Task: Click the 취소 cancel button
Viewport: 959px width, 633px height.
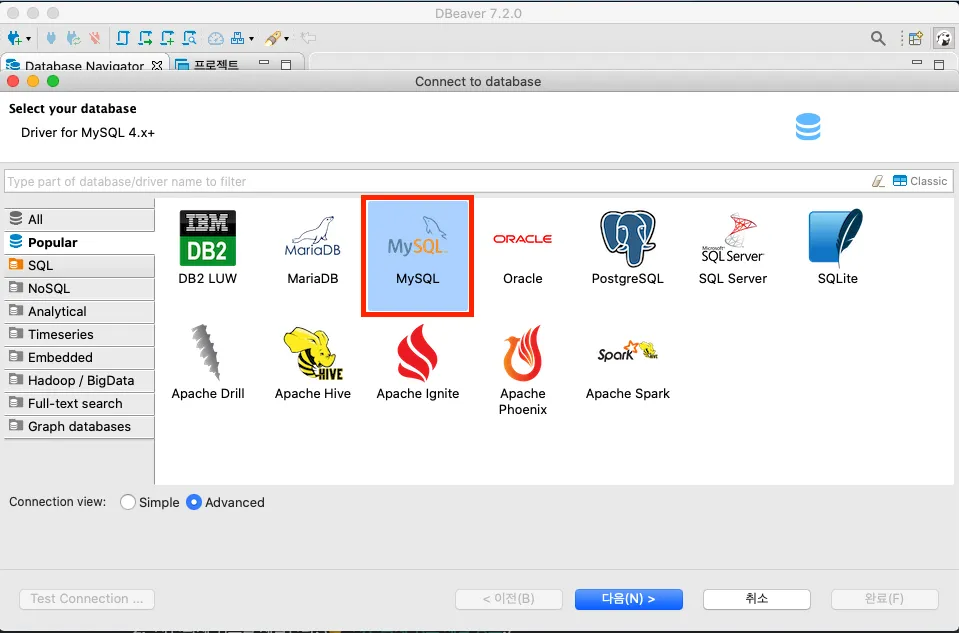Action: pos(757,599)
